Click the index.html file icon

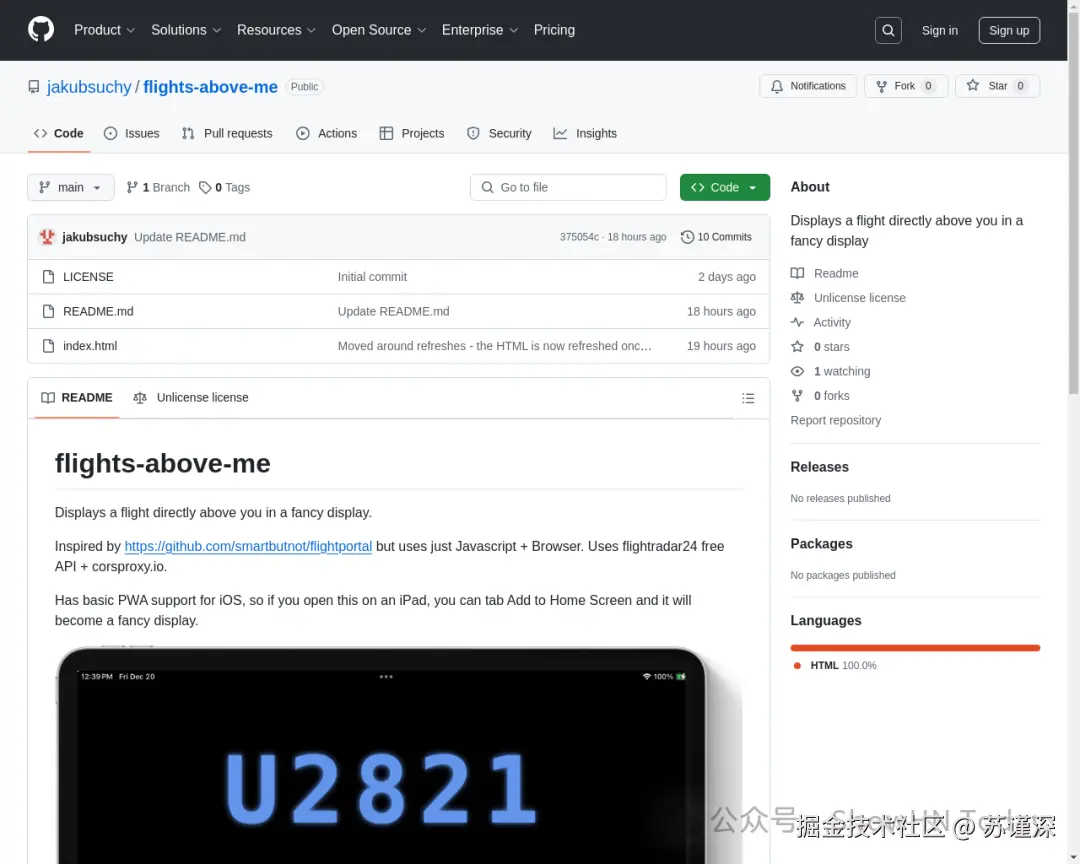coord(48,346)
